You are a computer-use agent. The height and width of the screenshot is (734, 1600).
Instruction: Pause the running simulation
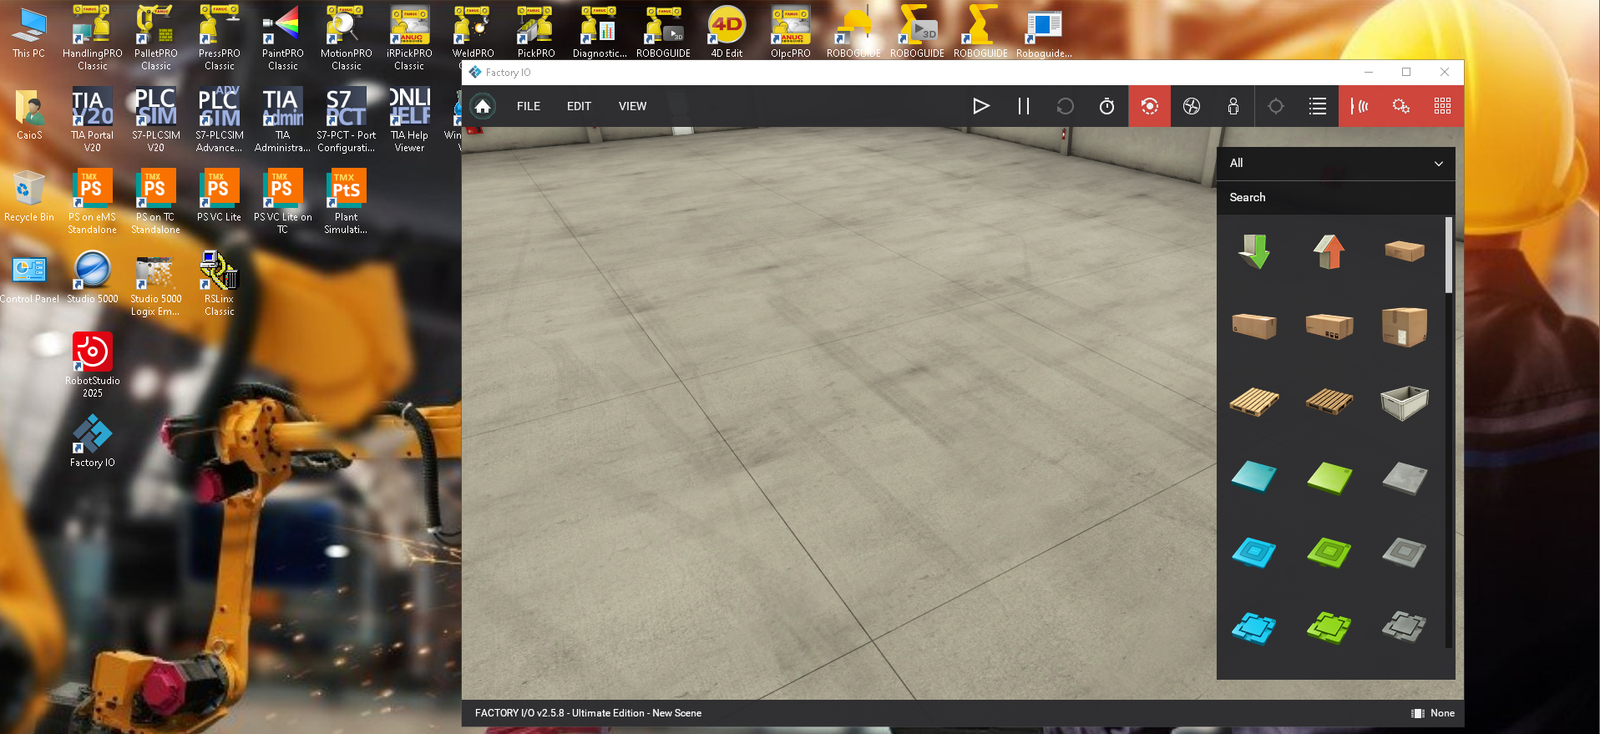pyautogui.click(x=1023, y=106)
